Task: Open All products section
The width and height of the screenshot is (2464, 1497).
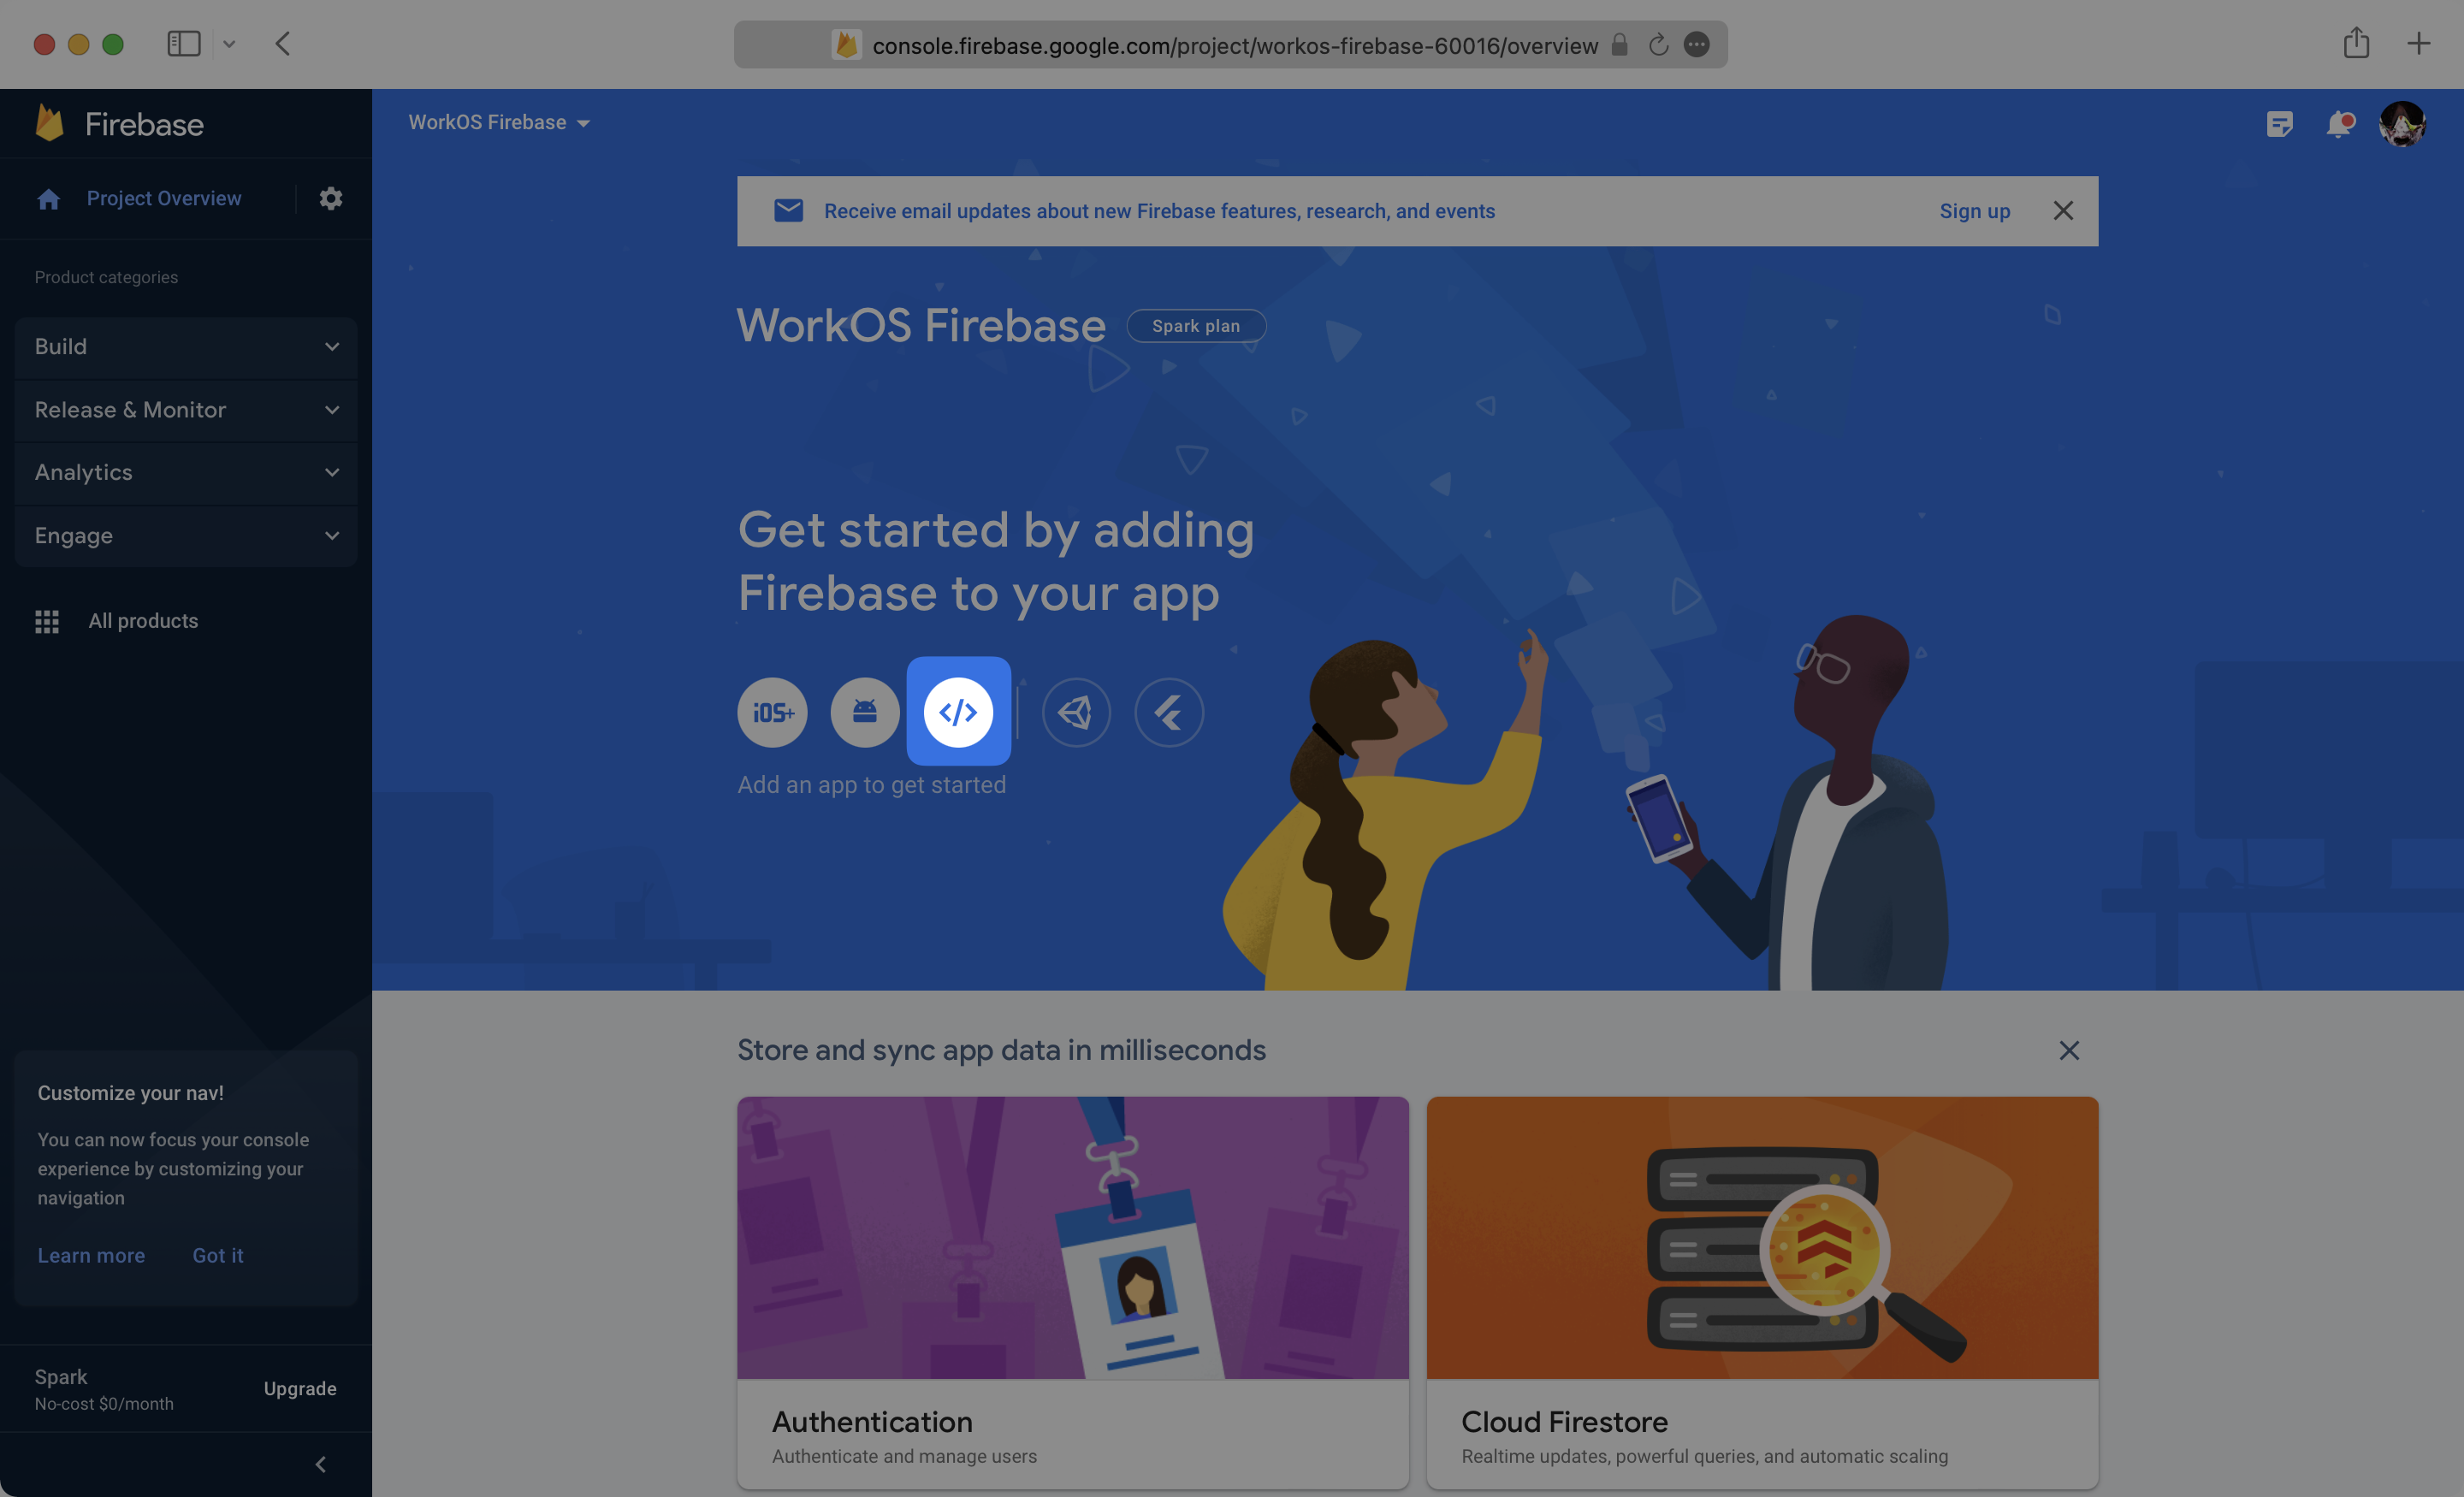Action: tap(143, 621)
